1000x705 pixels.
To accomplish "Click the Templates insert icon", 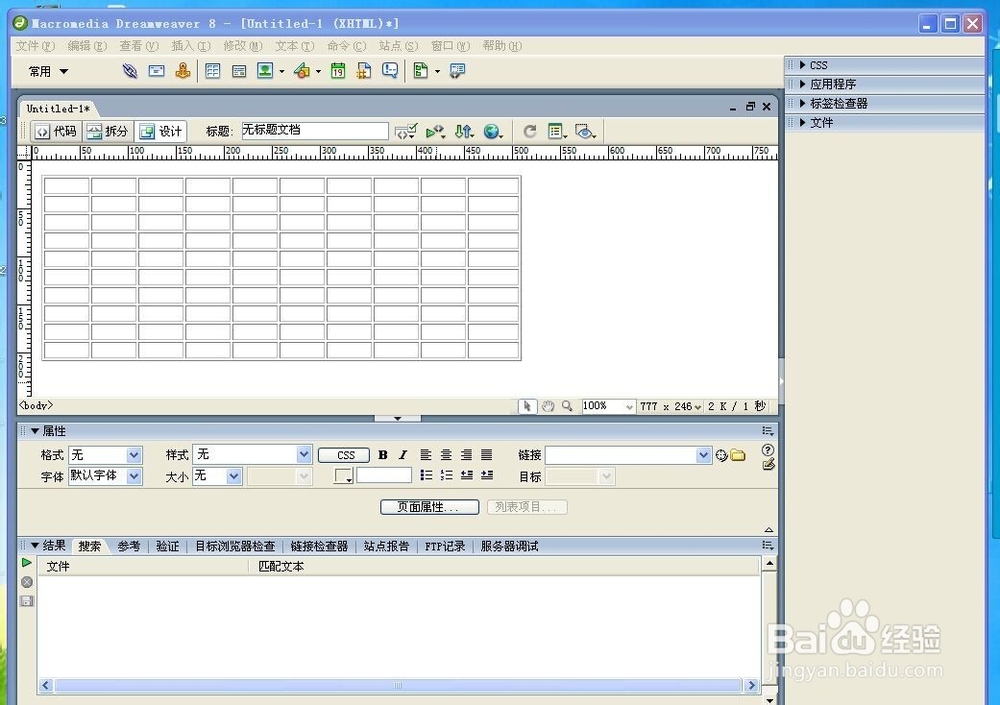I will tap(421, 71).
